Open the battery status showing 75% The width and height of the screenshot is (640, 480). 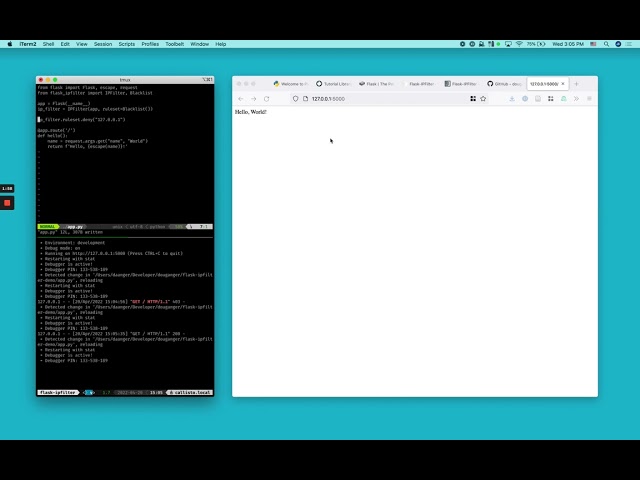(x=536, y=44)
